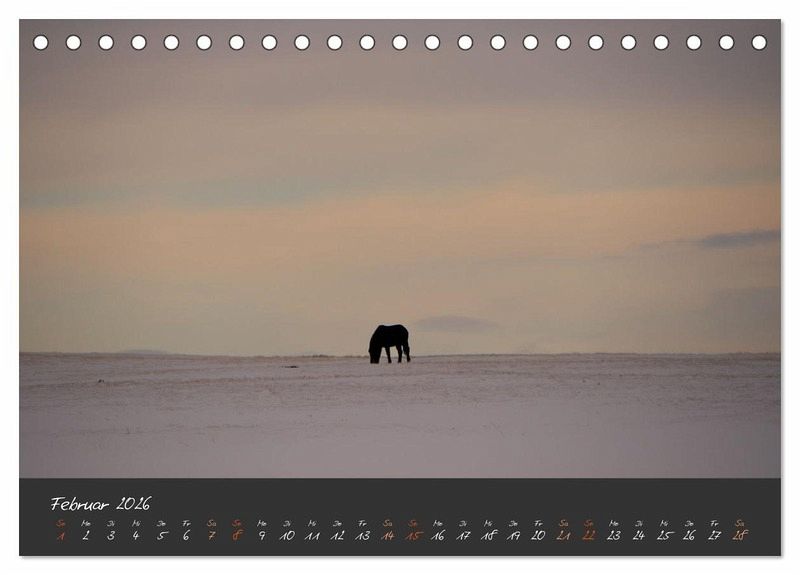Click the "Mo" weekday label above 2

(86, 523)
